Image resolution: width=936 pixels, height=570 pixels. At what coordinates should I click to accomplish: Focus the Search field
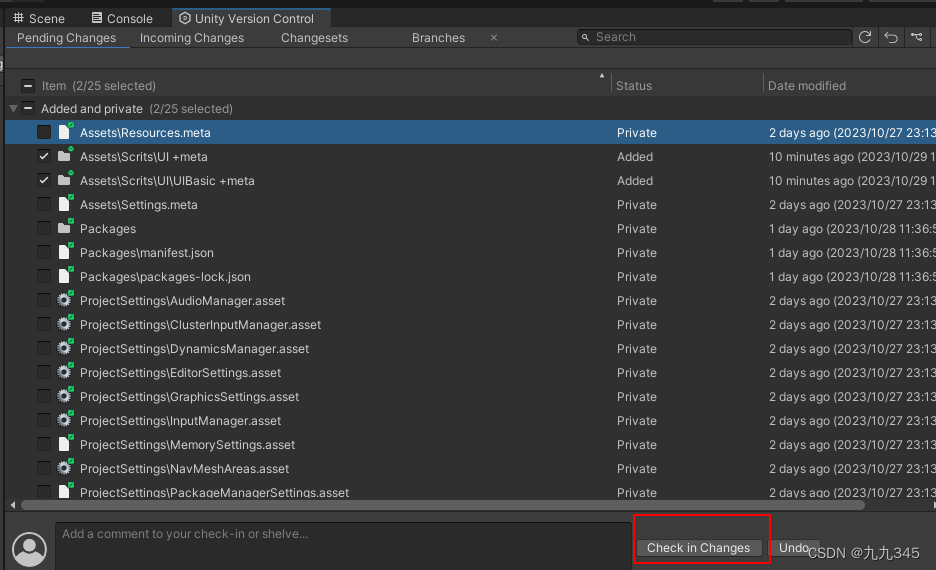tap(715, 37)
